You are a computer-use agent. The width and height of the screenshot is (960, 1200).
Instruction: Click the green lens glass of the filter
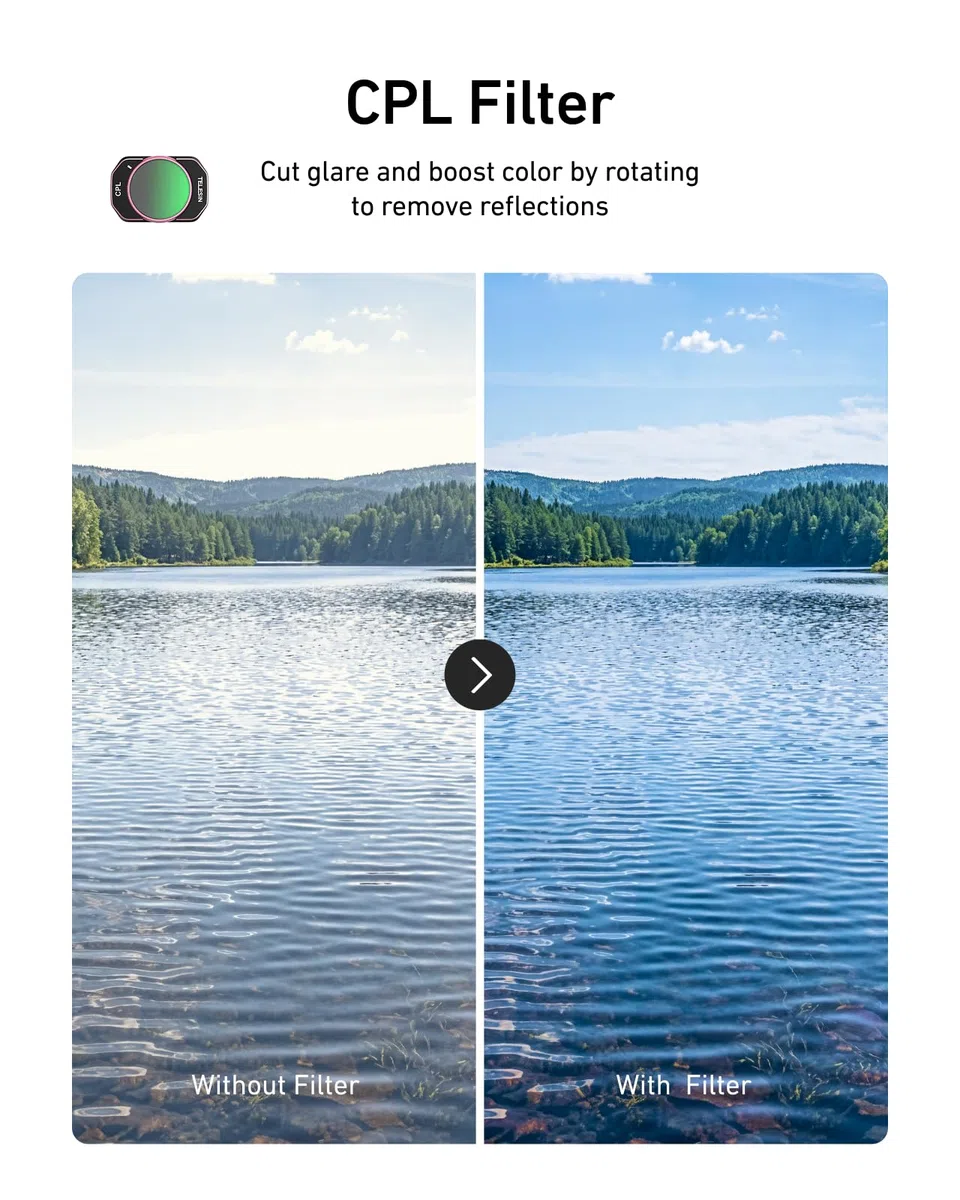[x=159, y=189]
